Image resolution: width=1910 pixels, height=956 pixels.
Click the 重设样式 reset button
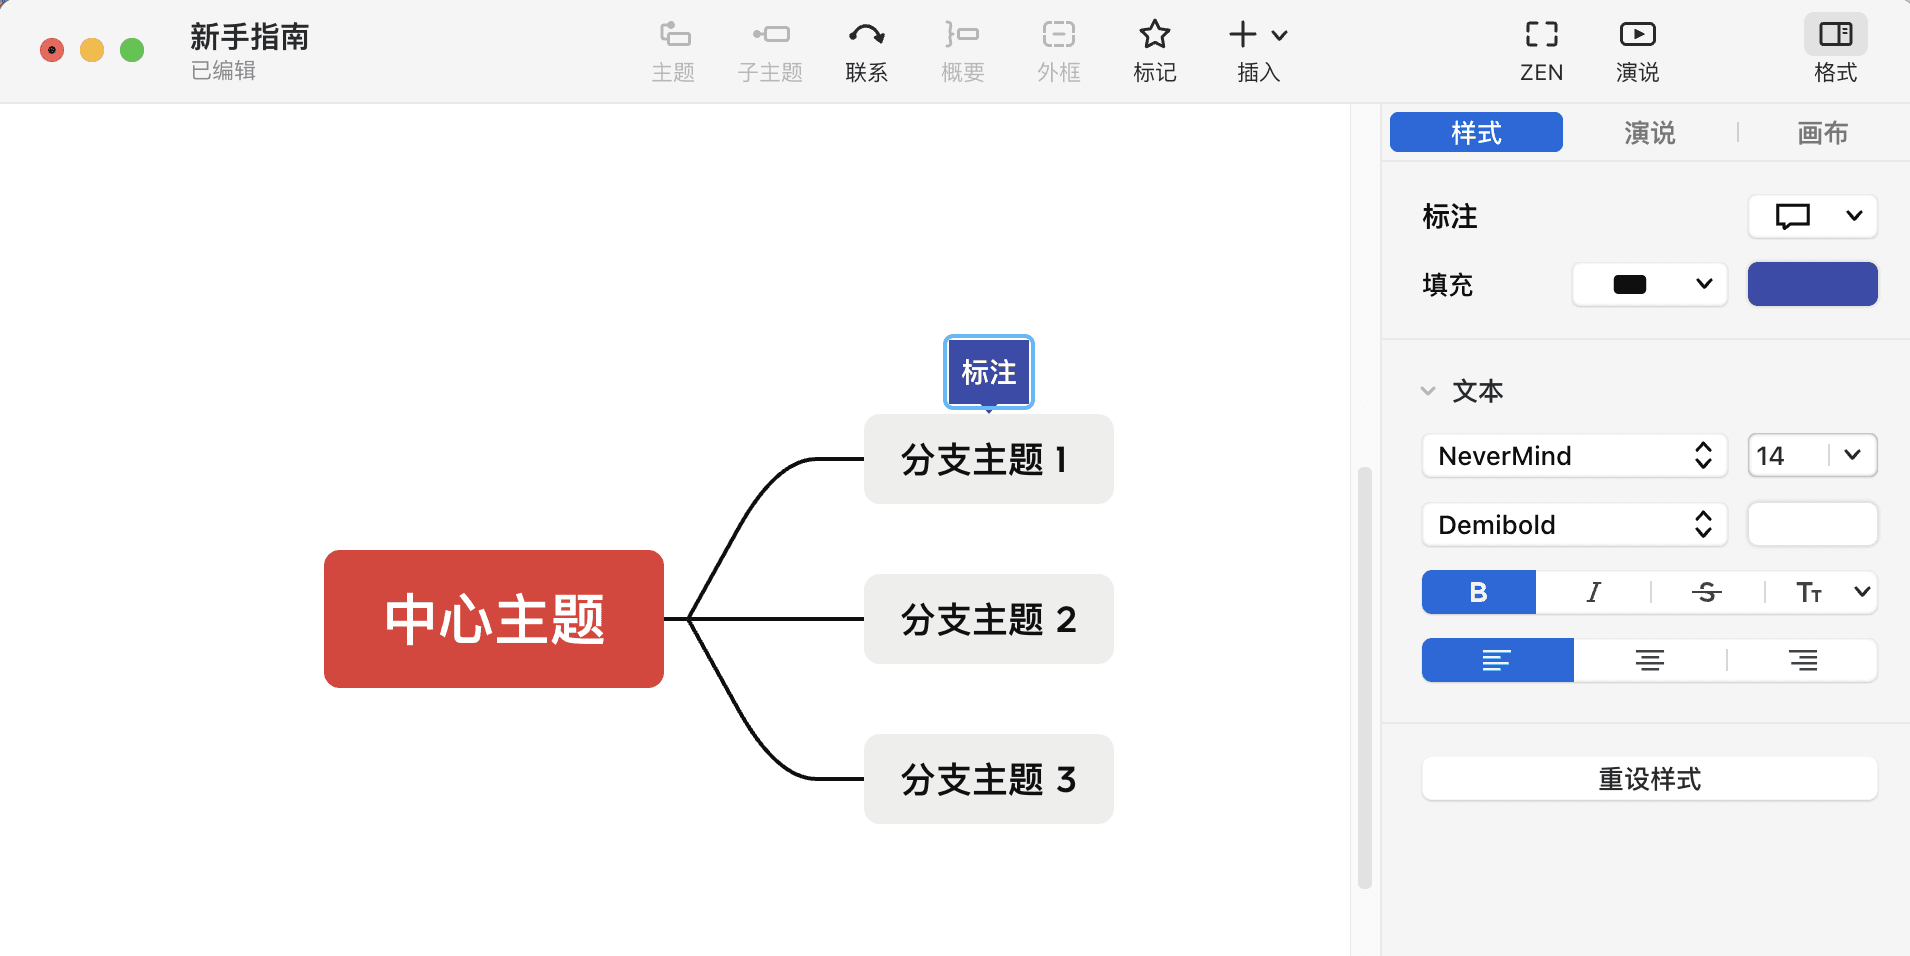(1648, 779)
